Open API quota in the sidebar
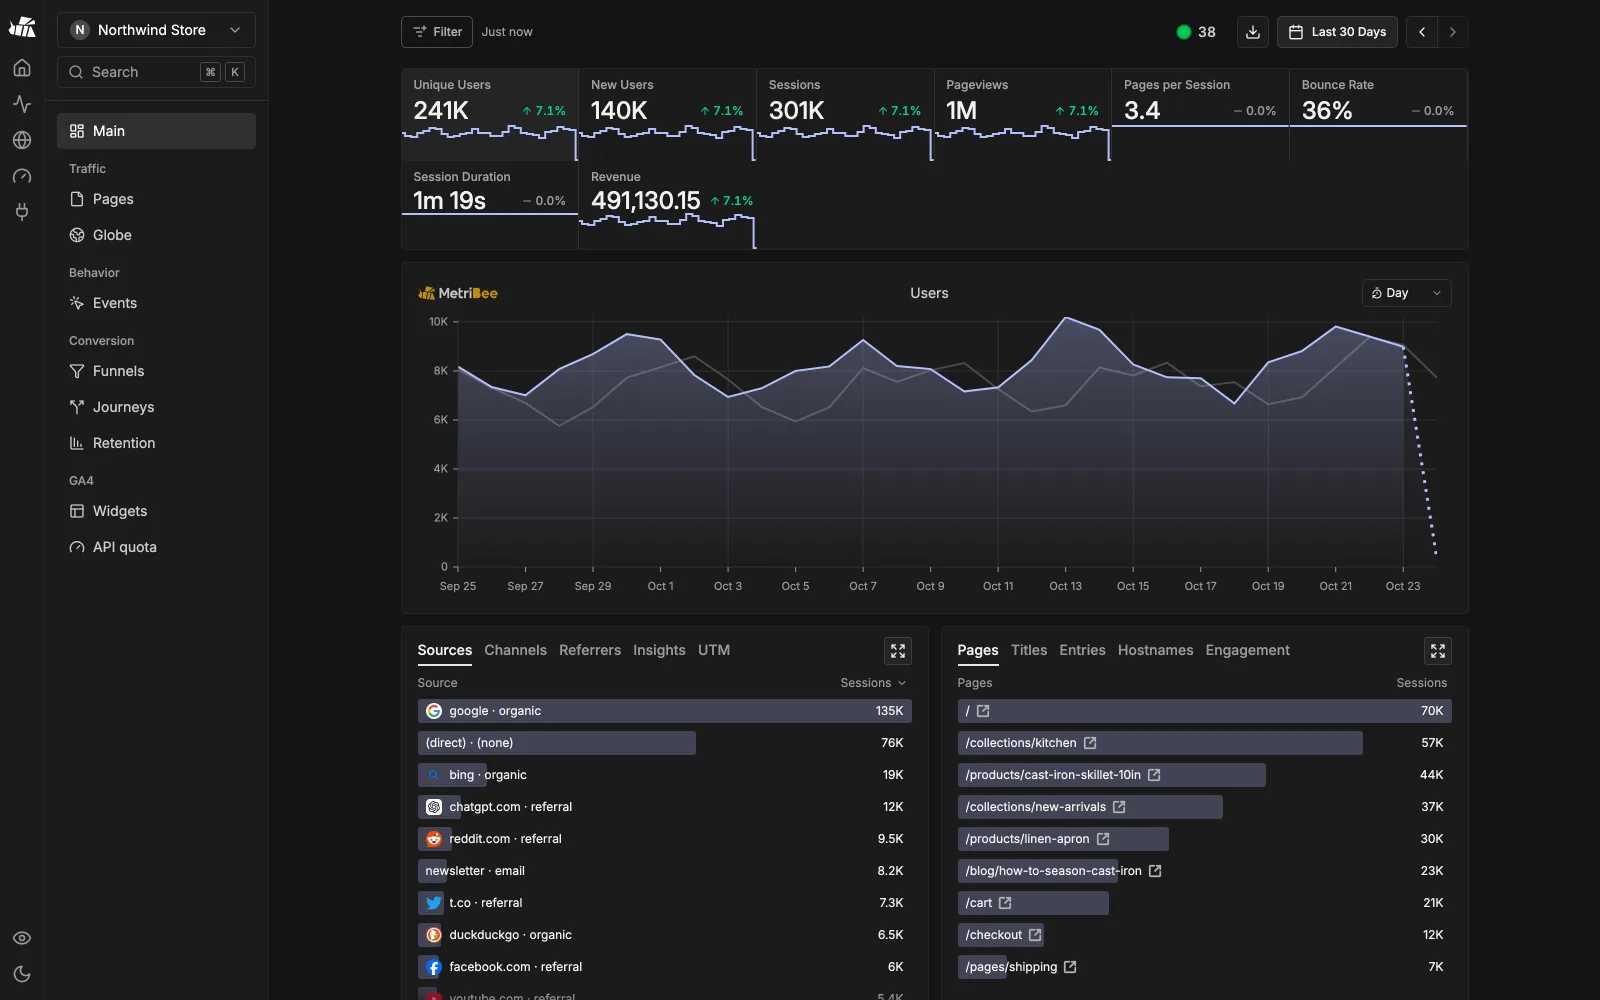The image size is (1600, 1000). (156, 547)
